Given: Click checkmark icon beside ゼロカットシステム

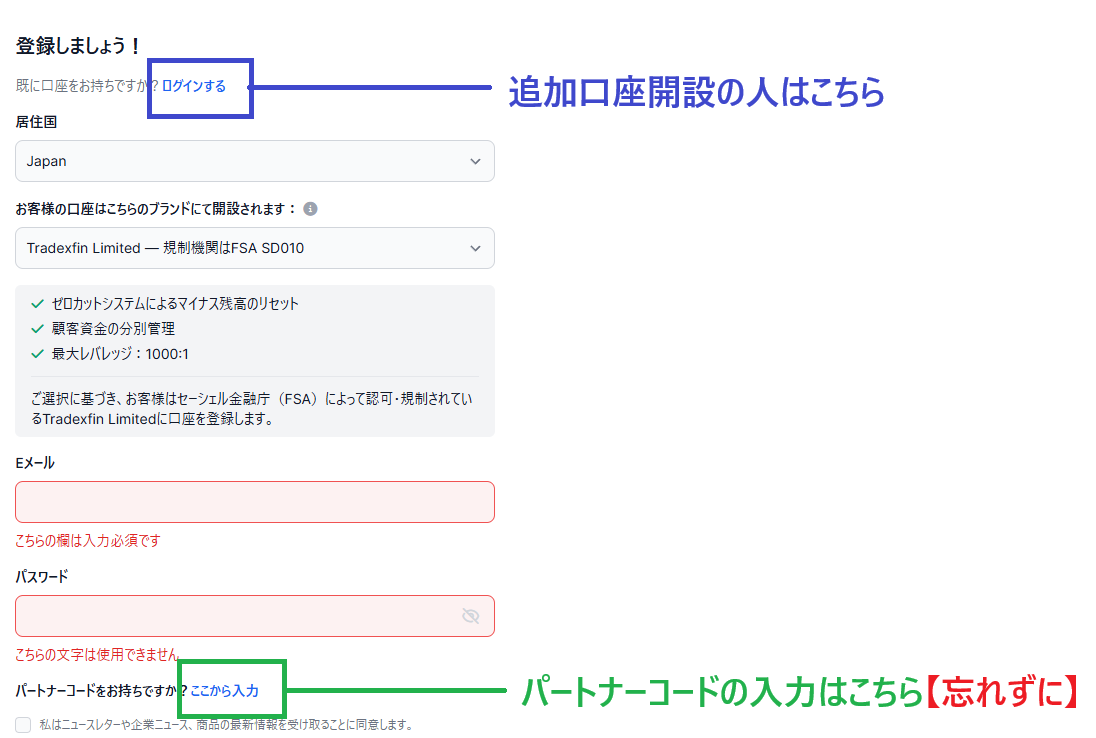Looking at the screenshot, I should (38, 303).
